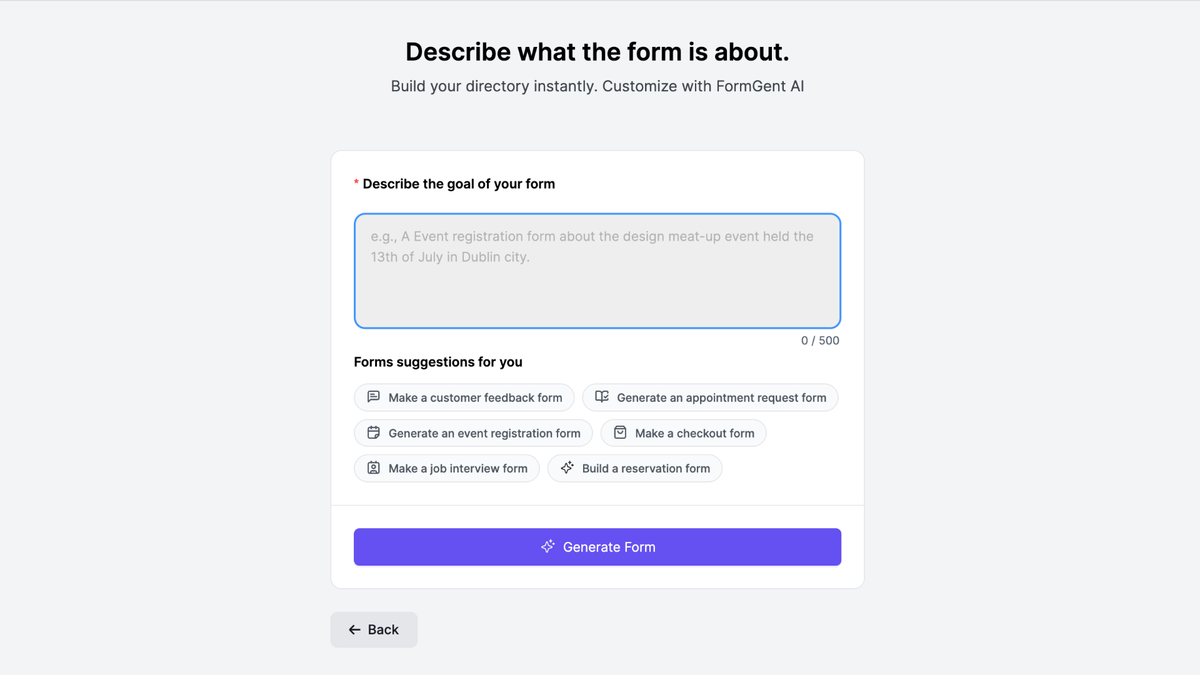
Task: Click the ID badge icon on job interview chip
Action: coord(372,467)
